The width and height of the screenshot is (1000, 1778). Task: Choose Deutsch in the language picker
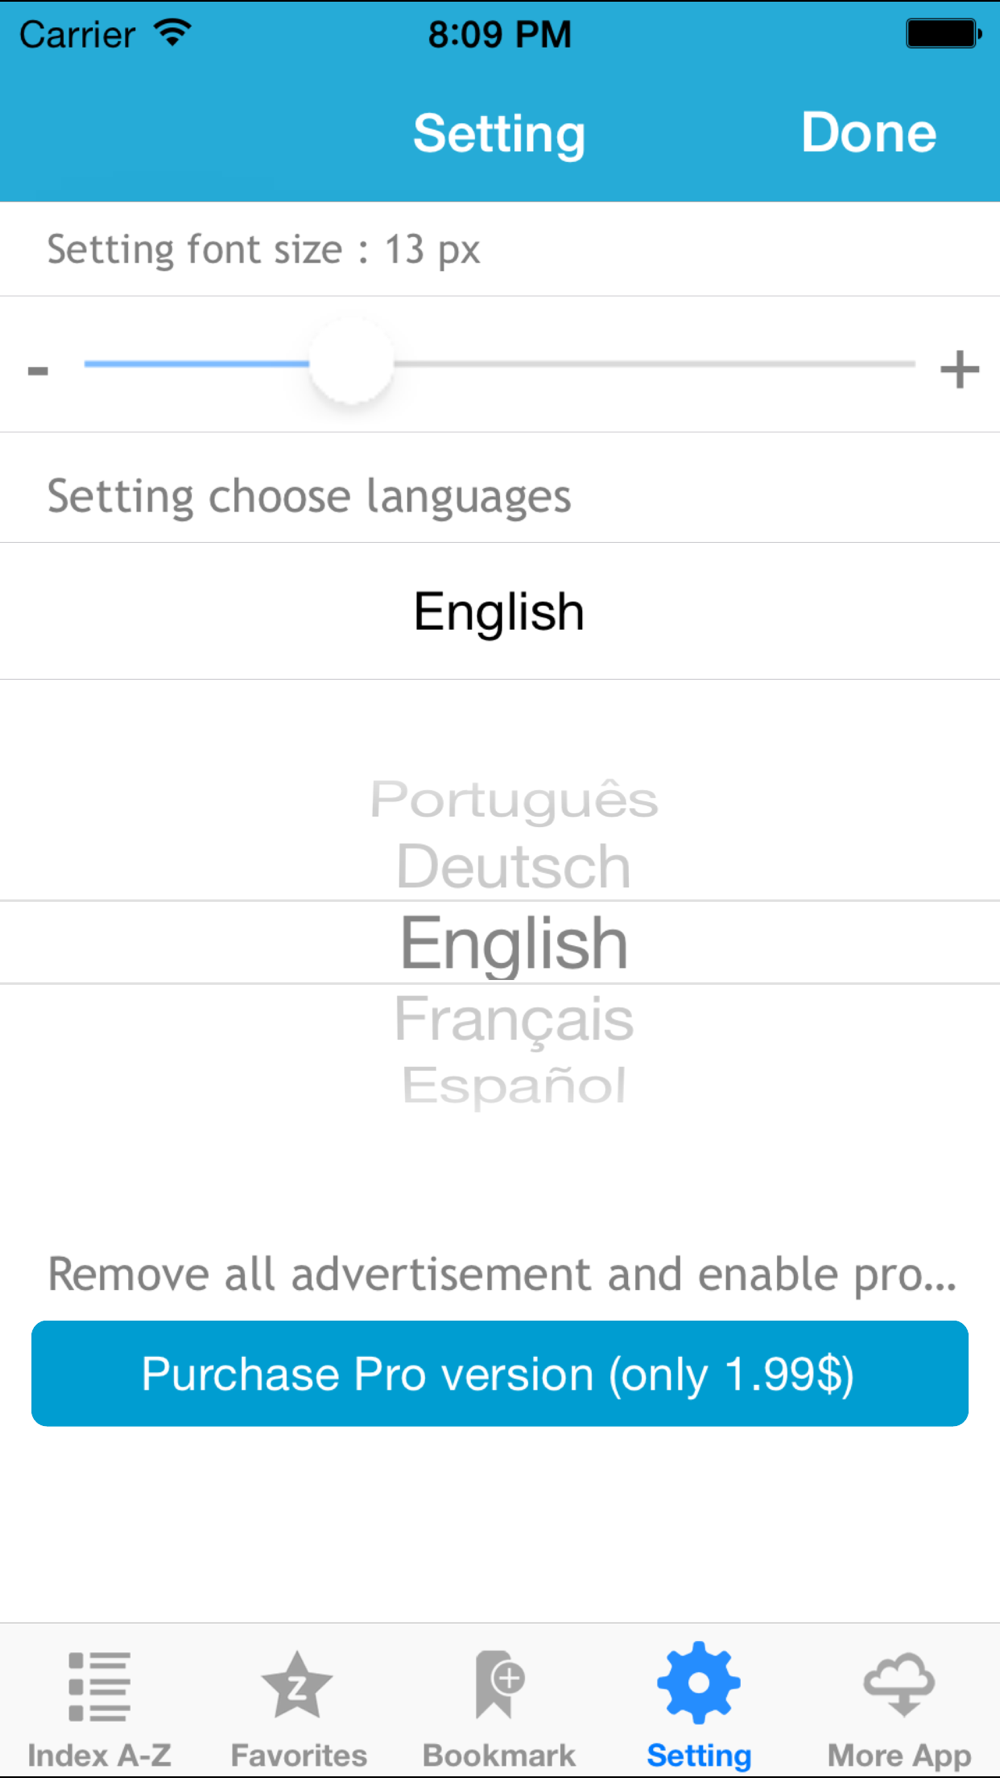point(514,866)
